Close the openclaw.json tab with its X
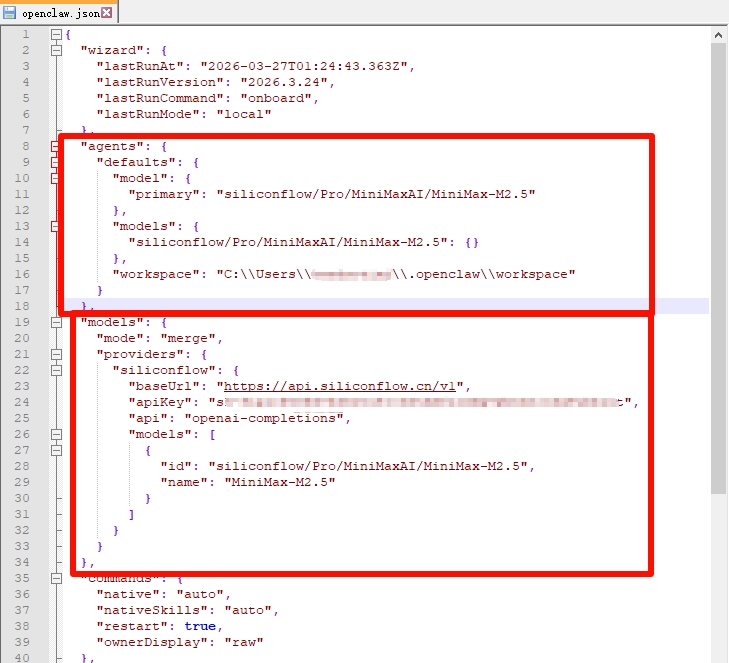729x663 pixels. pos(106,13)
